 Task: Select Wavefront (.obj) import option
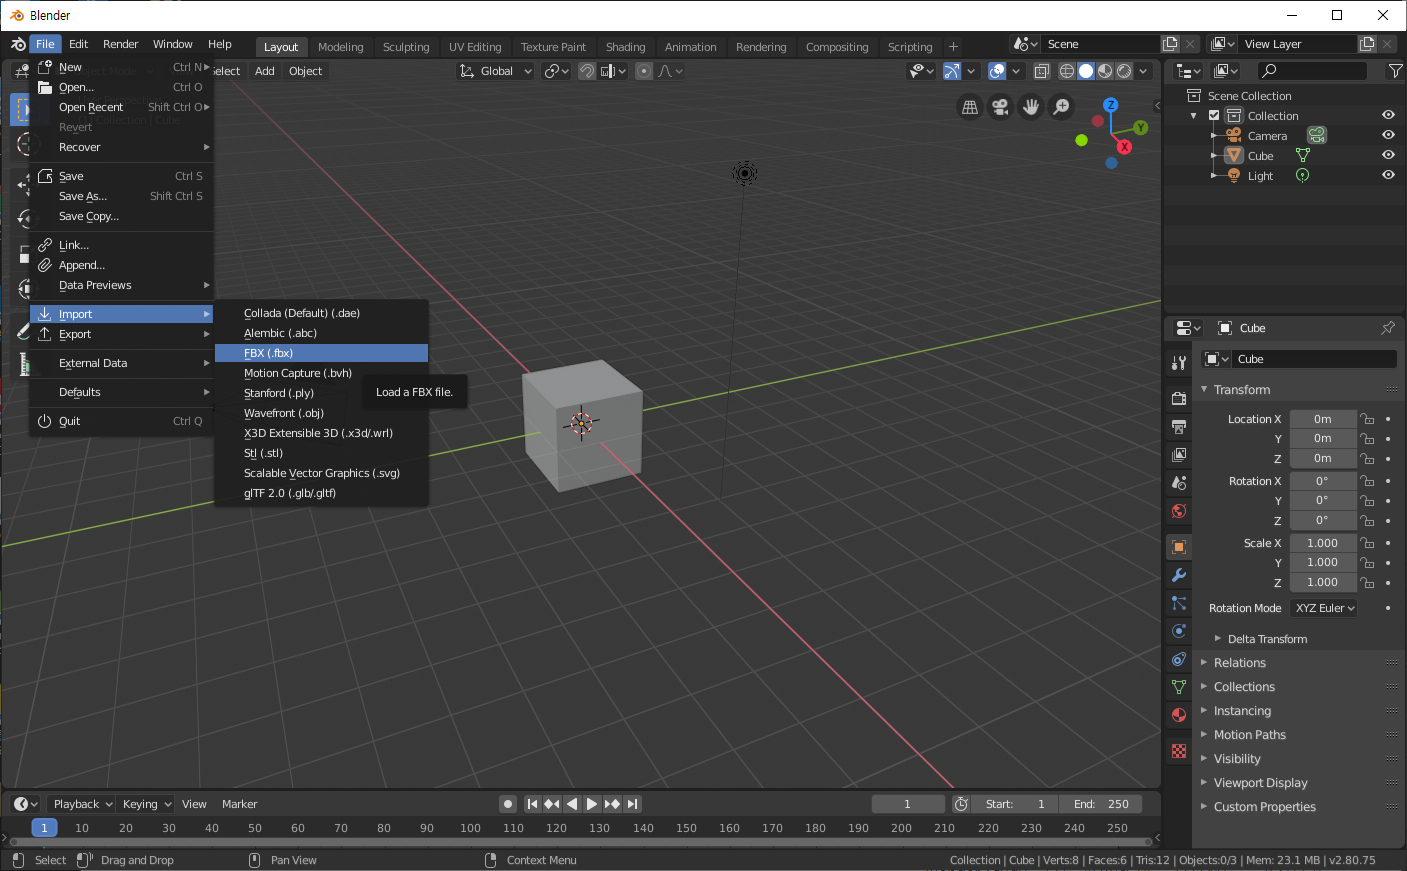coord(322,413)
